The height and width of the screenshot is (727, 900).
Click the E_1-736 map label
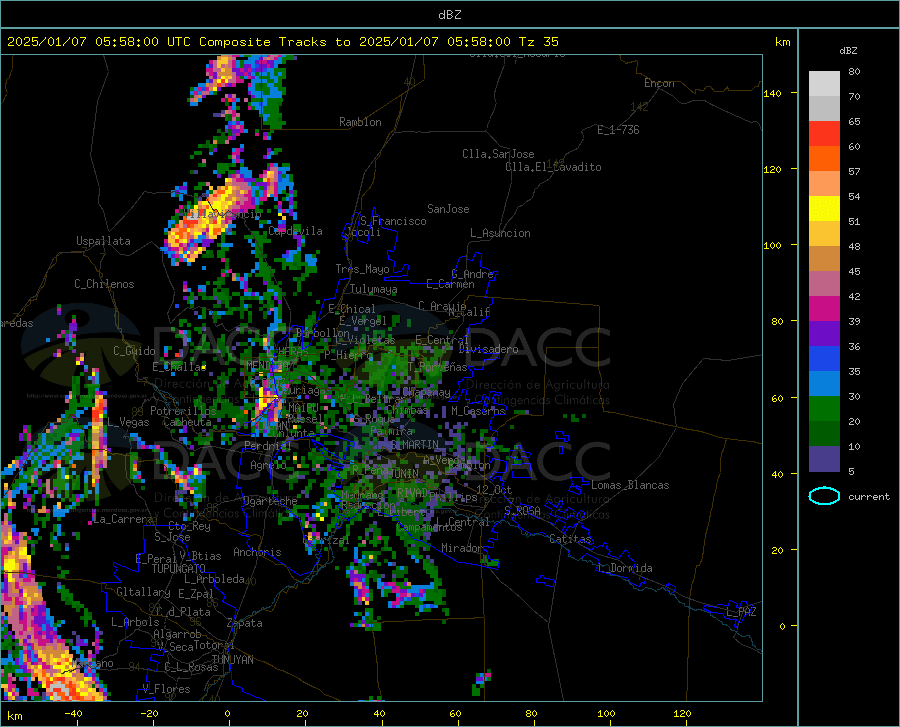click(x=618, y=130)
